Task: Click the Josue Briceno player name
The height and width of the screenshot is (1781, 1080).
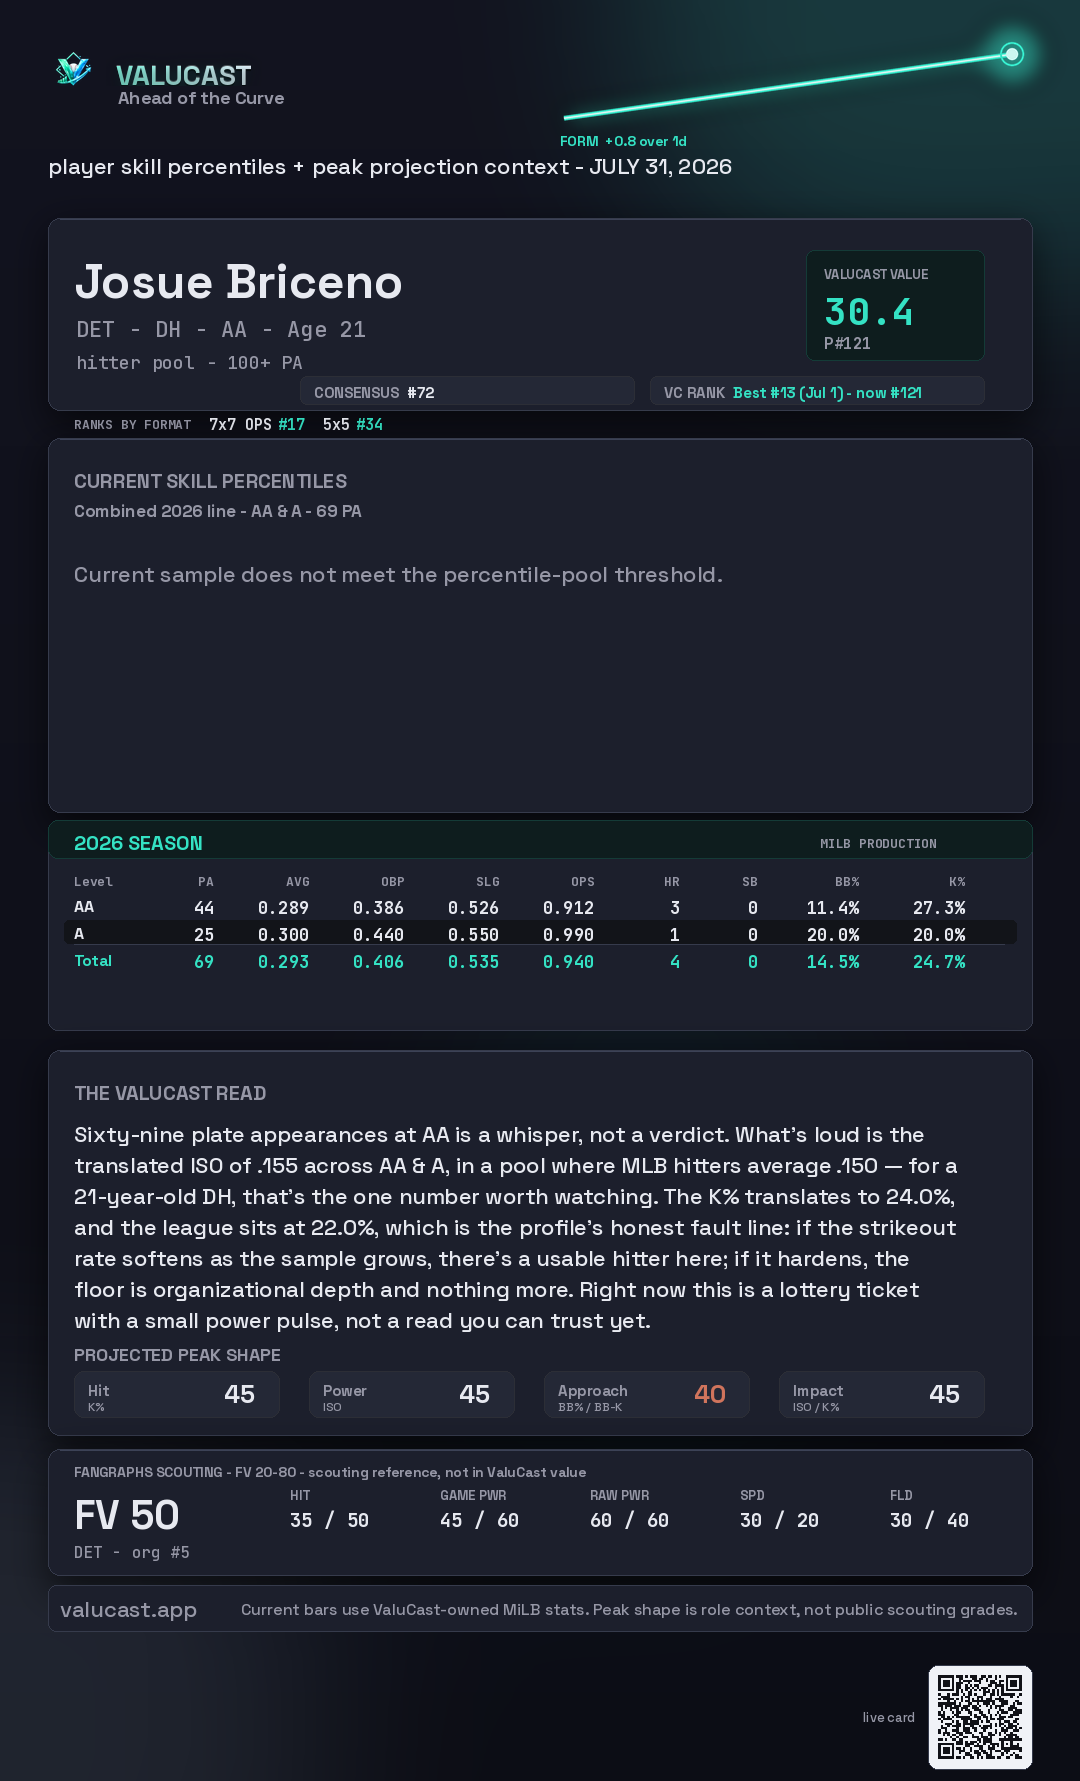Action: [x=238, y=282]
